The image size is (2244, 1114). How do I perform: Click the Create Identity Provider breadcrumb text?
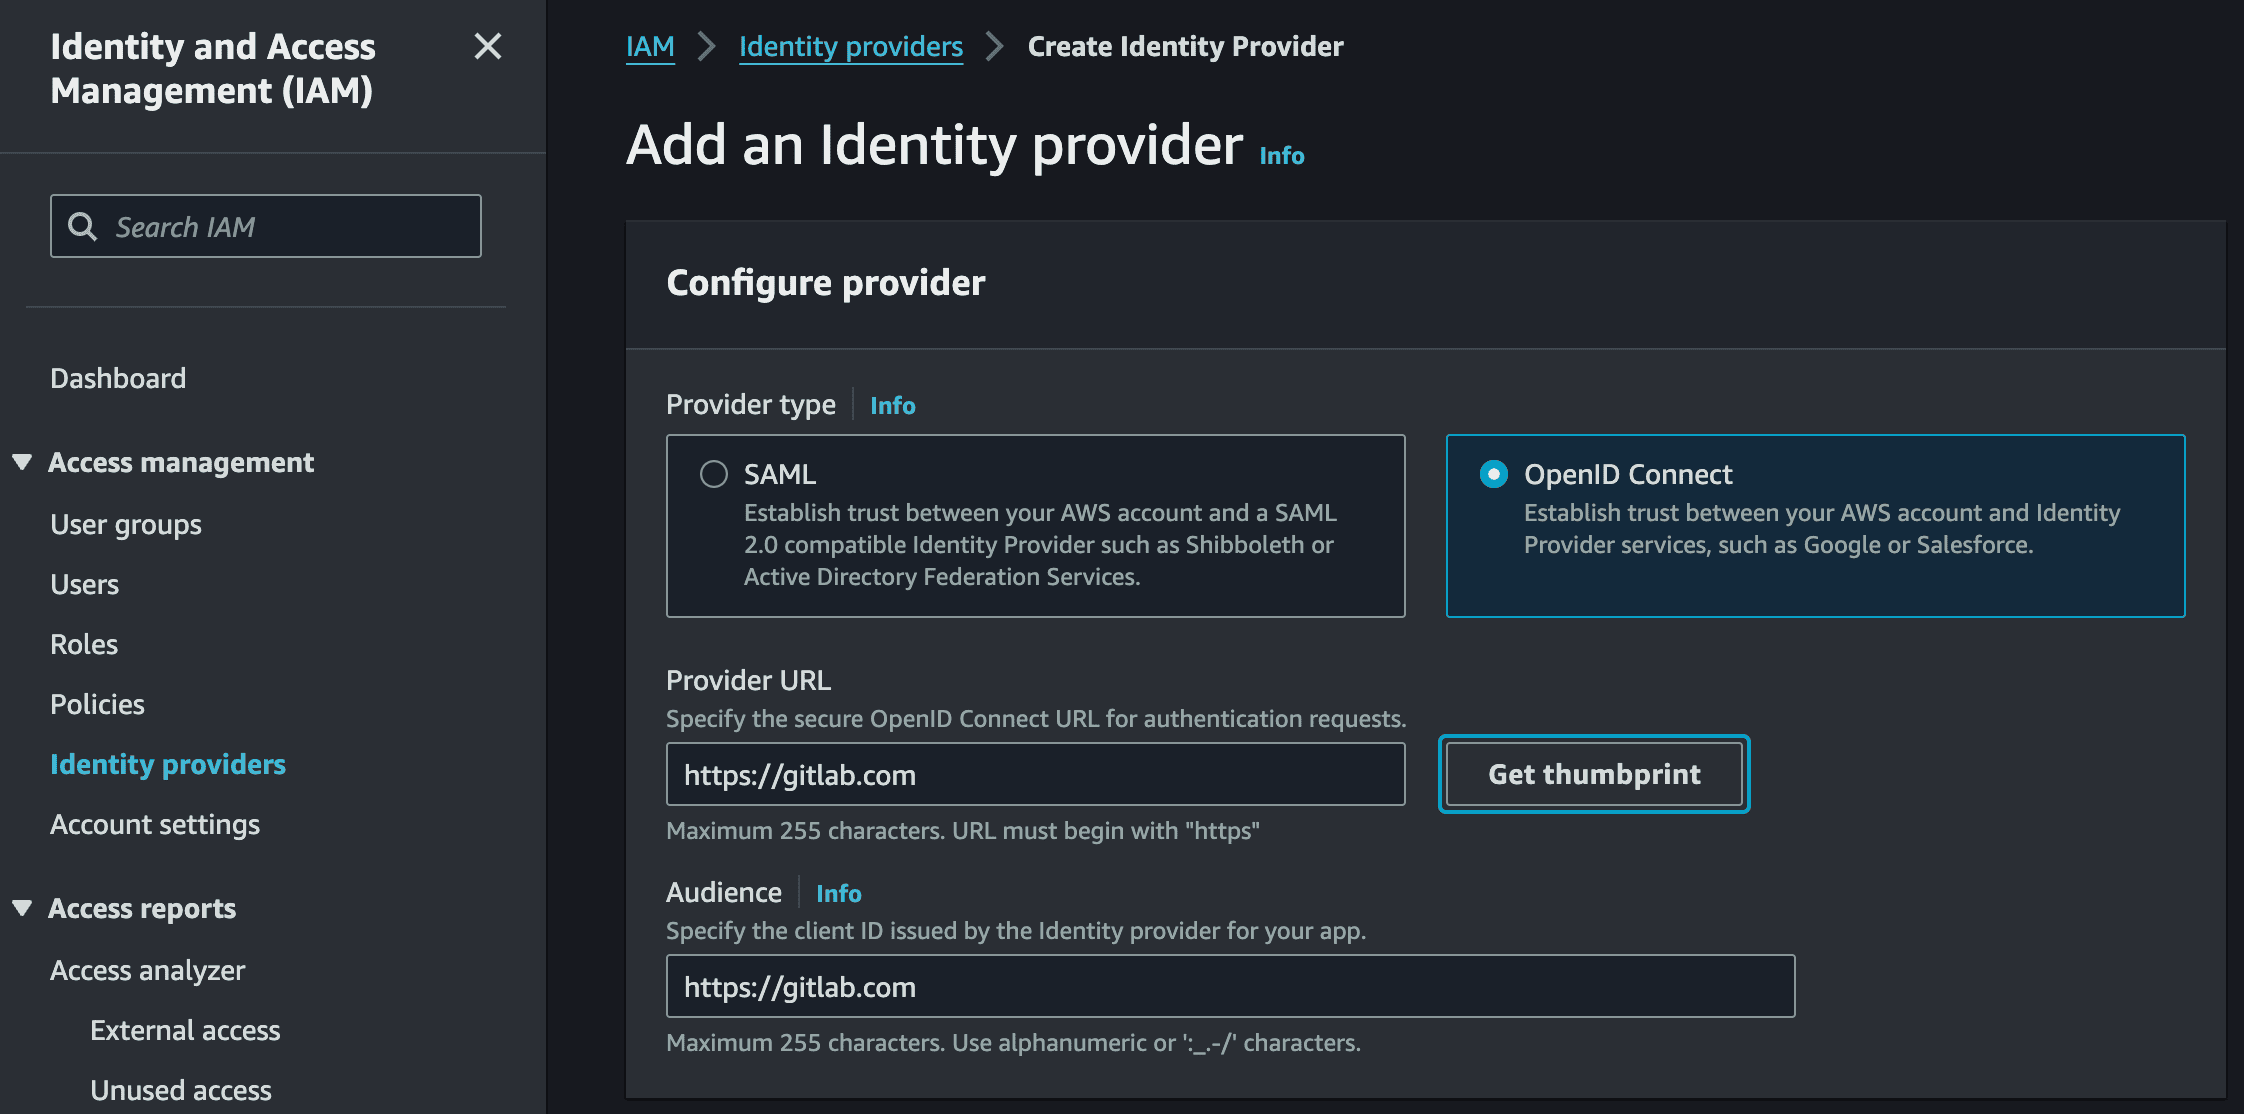(1186, 46)
